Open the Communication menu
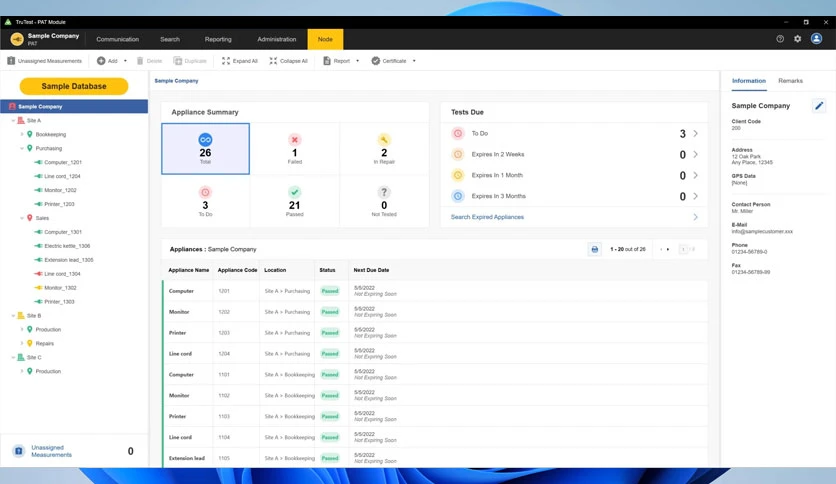Image resolution: width=836 pixels, height=484 pixels. (117, 39)
